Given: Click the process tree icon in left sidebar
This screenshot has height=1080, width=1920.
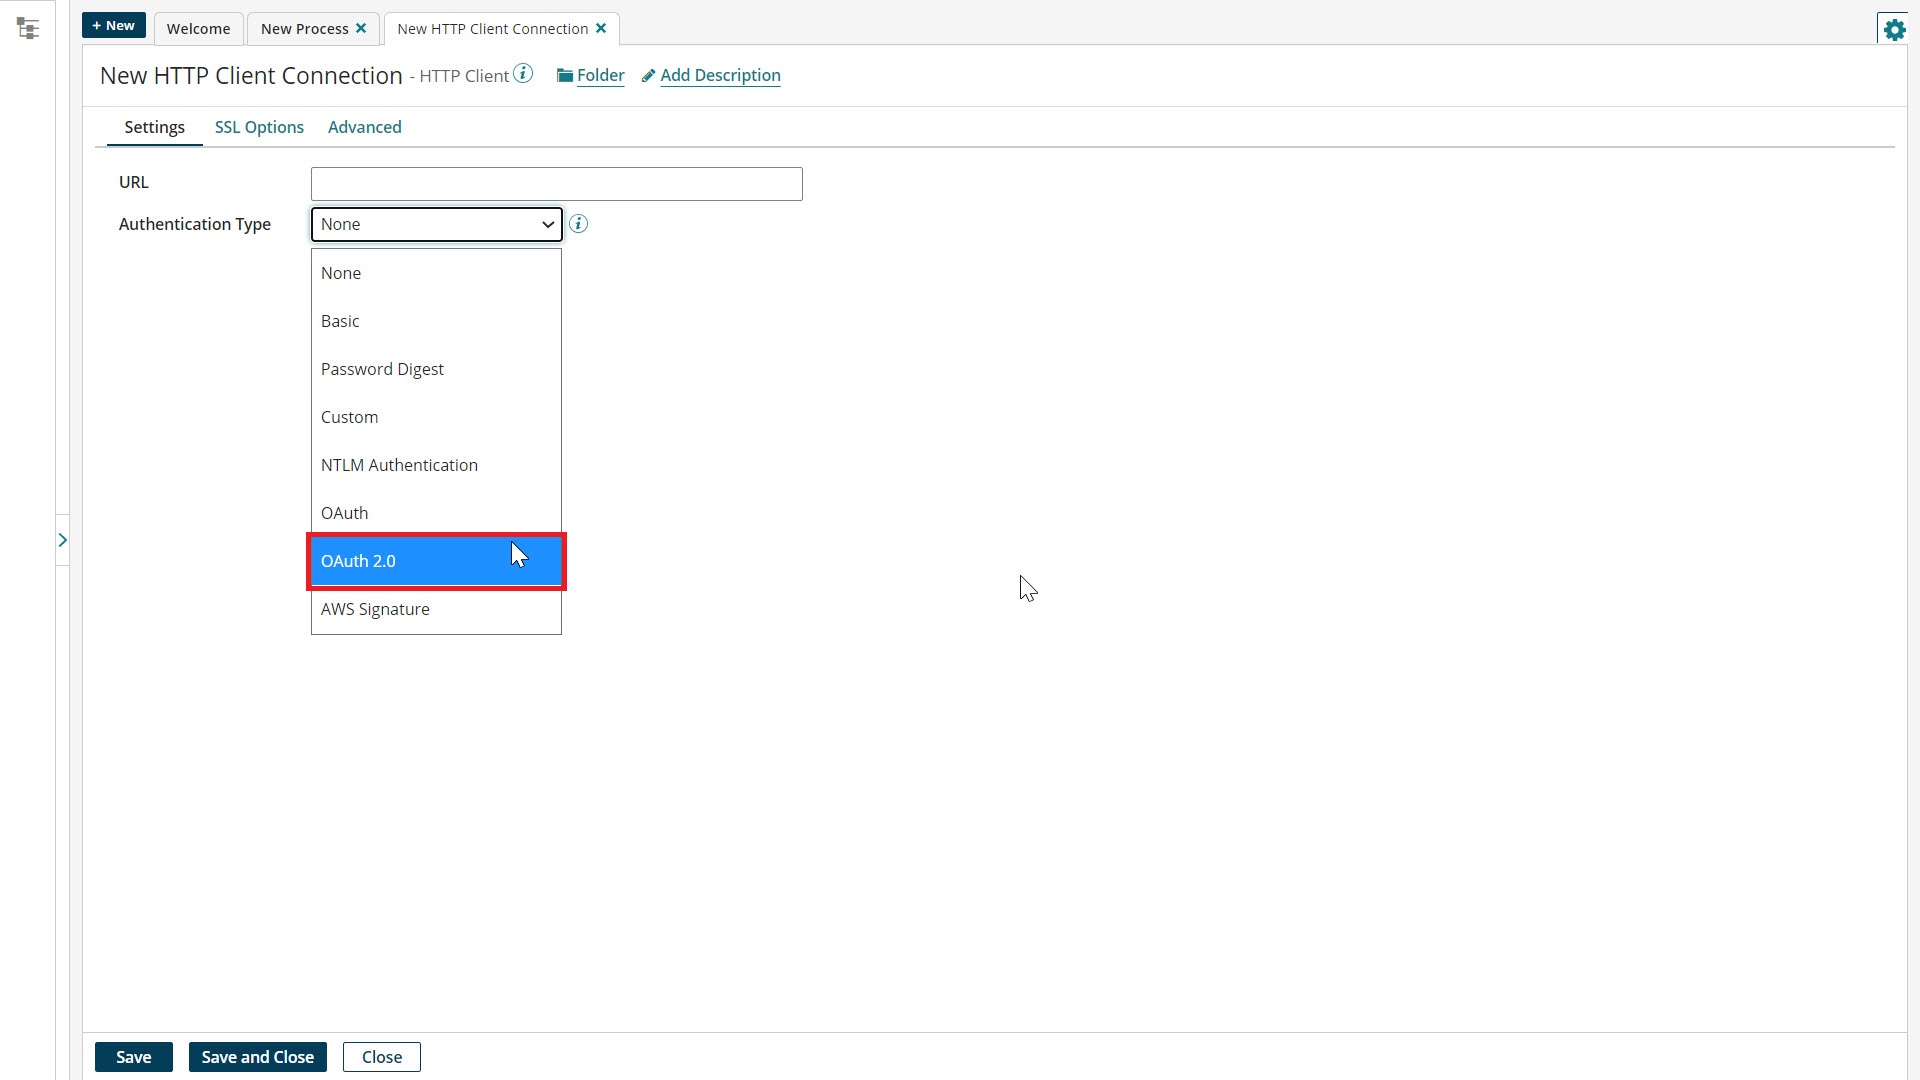Looking at the screenshot, I should (28, 28).
